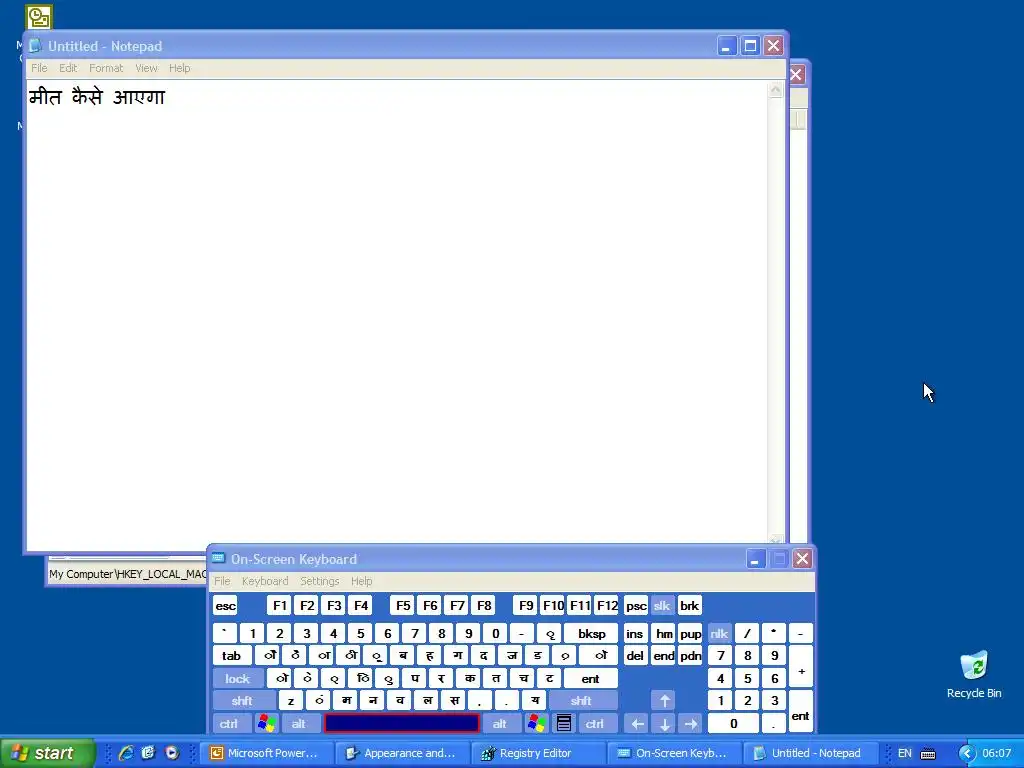Toggle the right alt key

(500, 723)
